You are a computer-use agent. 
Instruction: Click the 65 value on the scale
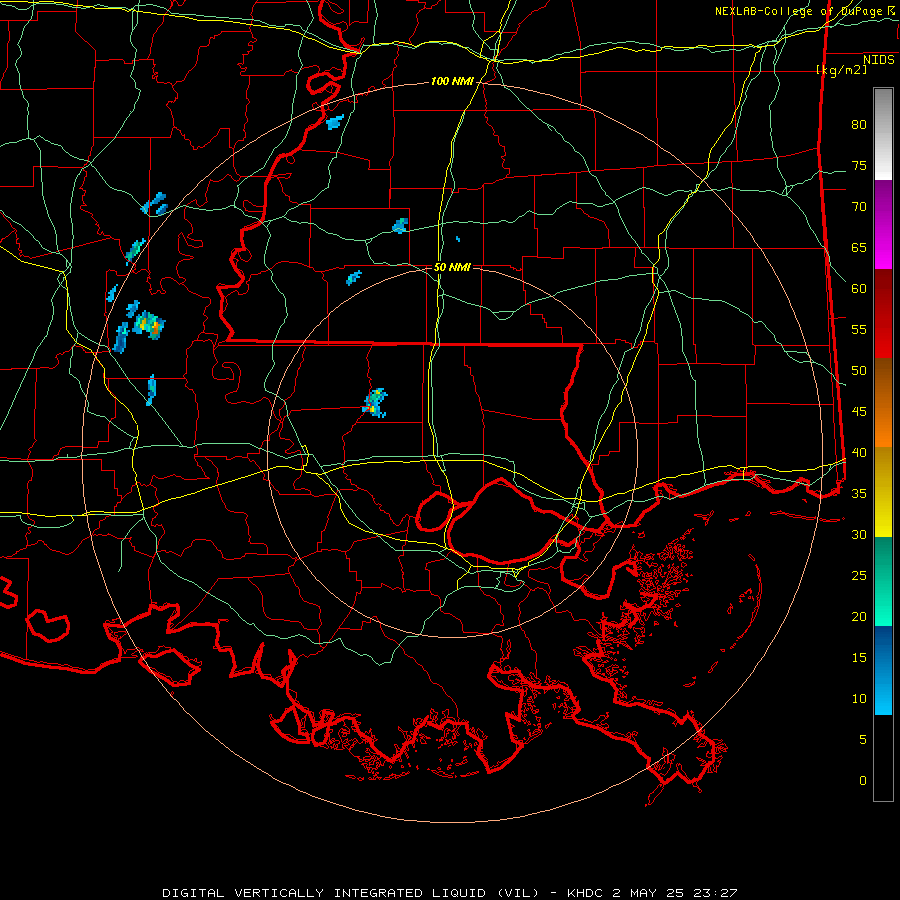(859, 247)
